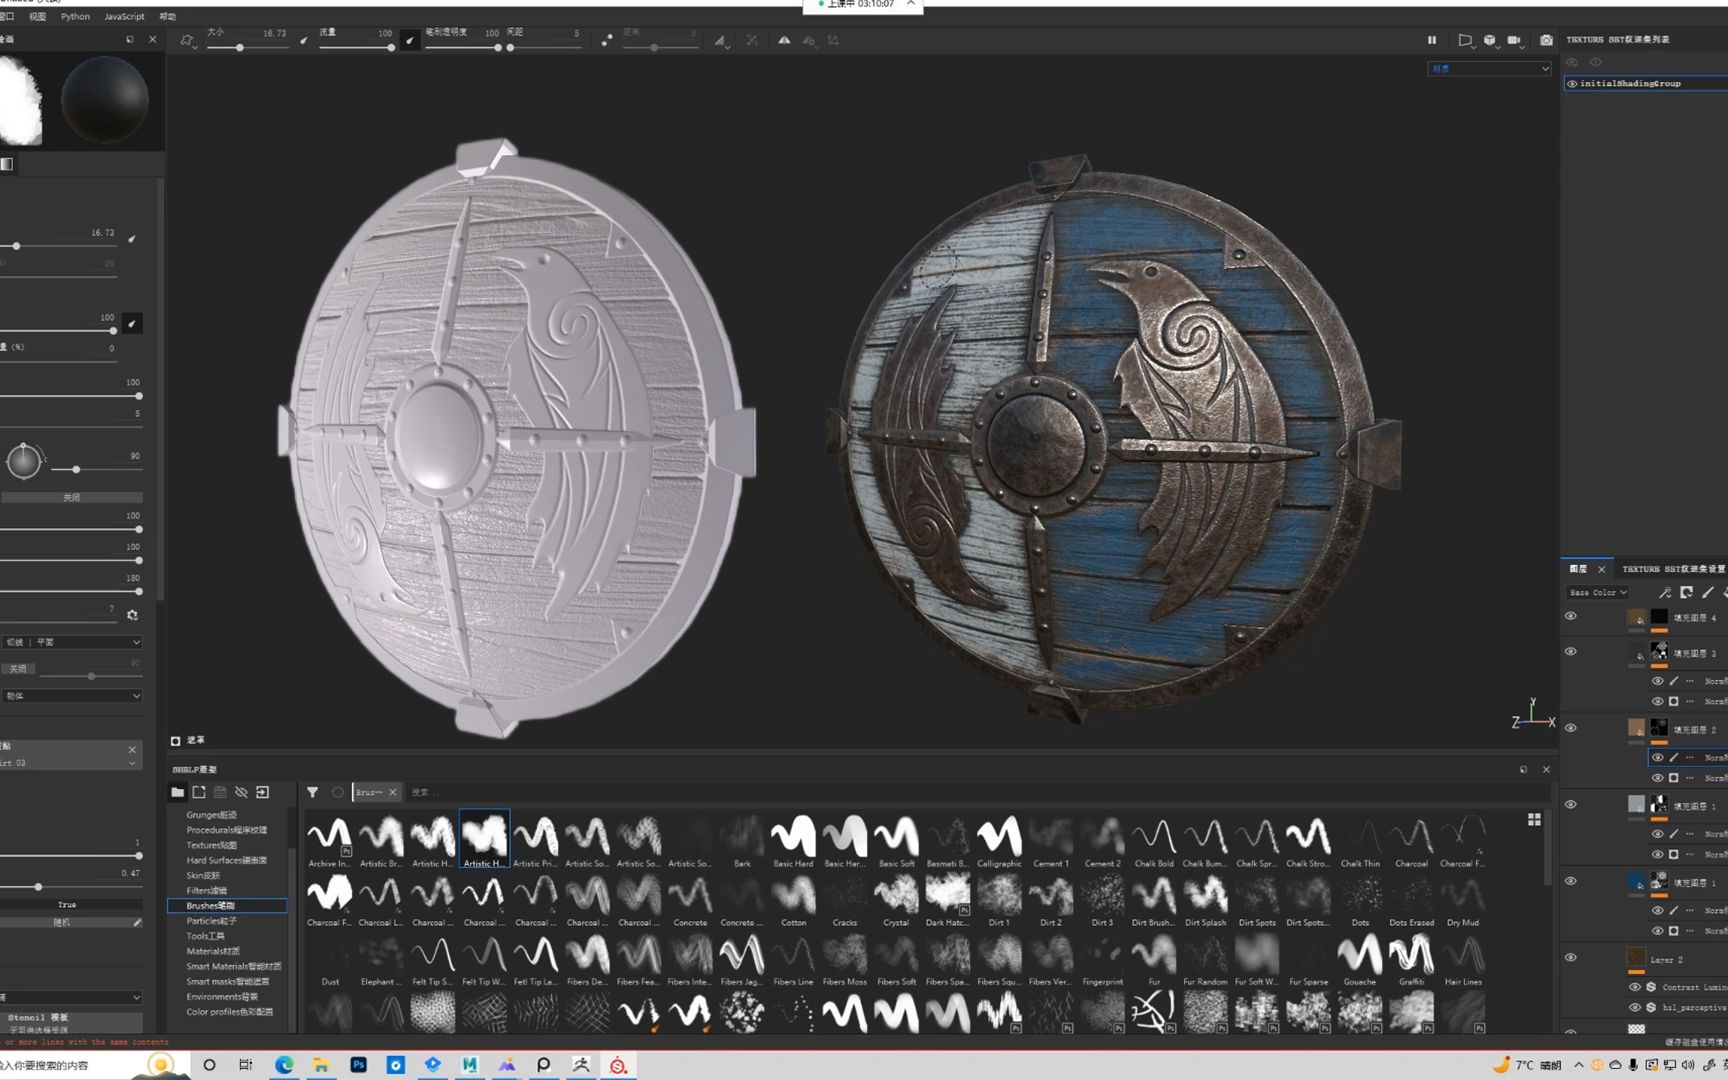Screen dimensions: 1728x1080
Task: Select the mirror/symmetry toolbar icon
Action: 784,41
